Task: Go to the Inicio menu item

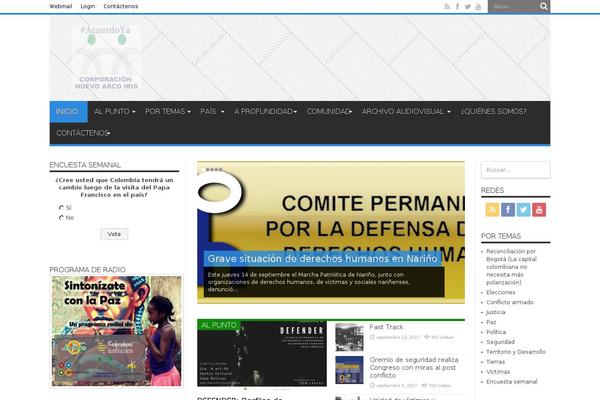Action: tap(68, 111)
